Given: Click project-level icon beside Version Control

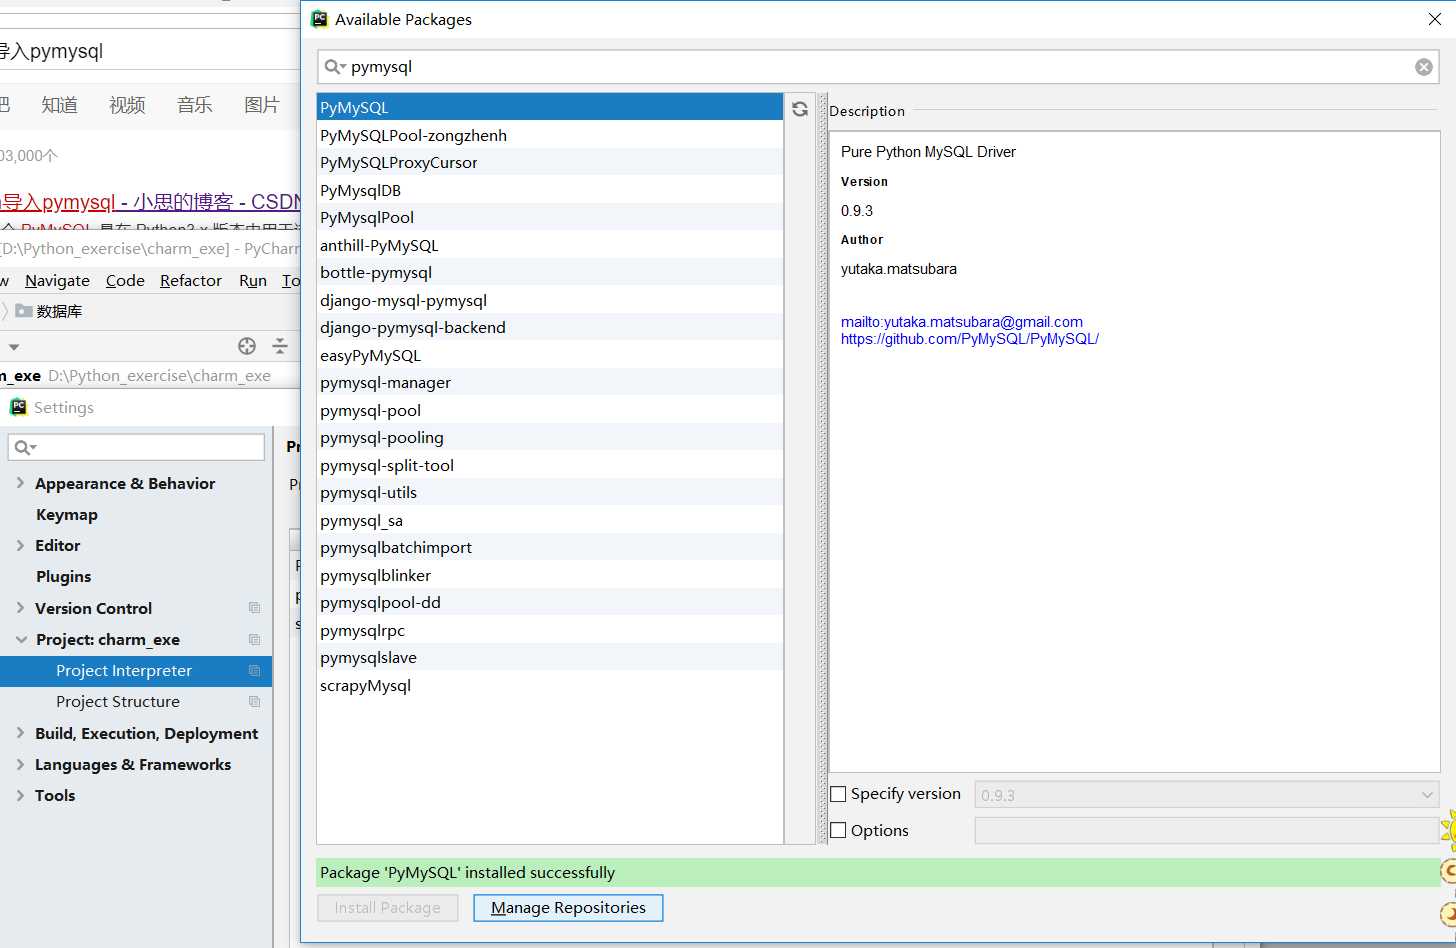Looking at the screenshot, I should tap(254, 608).
